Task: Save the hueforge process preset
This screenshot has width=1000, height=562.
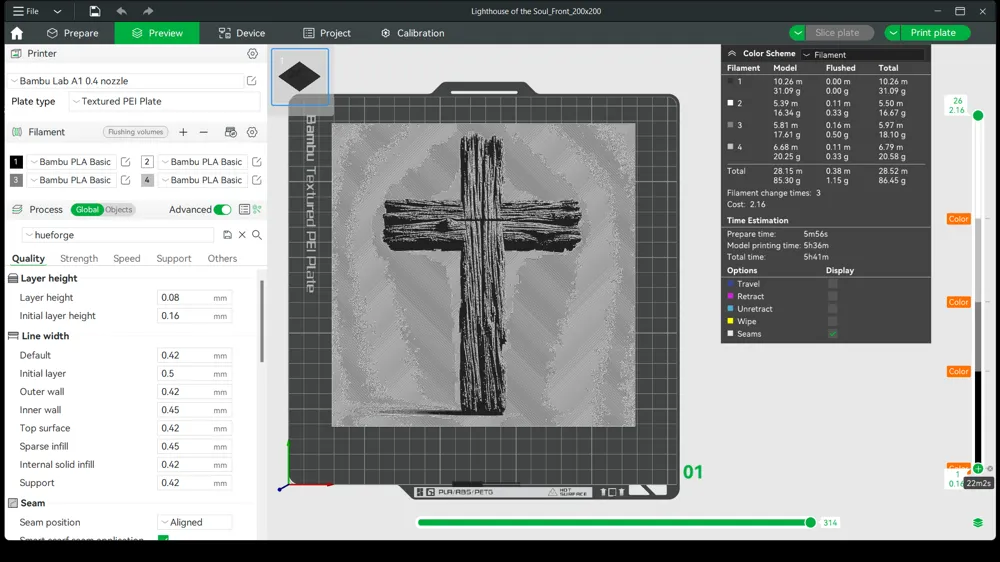Action: pyautogui.click(x=227, y=235)
